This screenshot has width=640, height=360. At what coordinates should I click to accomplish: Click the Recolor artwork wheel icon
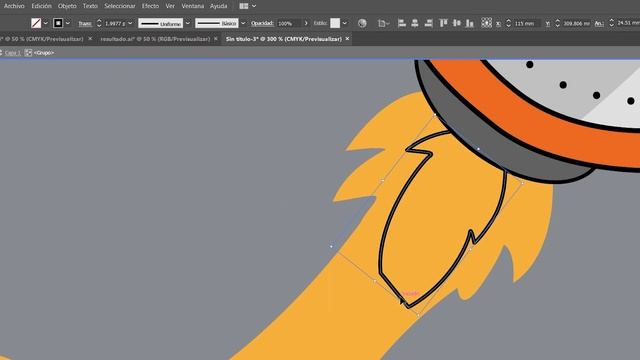coord(362,23)
